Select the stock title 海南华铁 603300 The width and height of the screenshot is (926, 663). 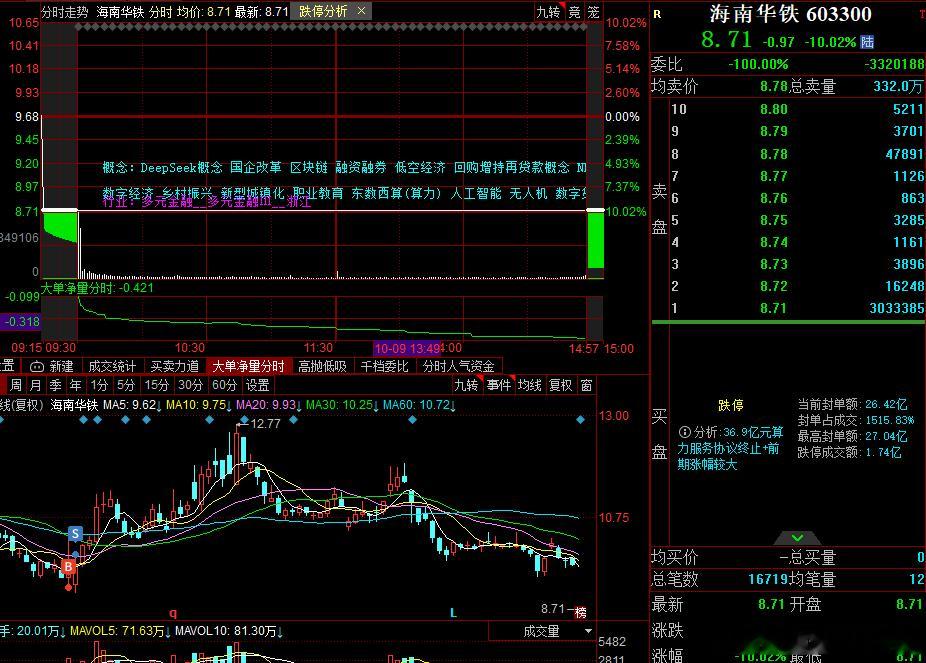click(791, 14)
